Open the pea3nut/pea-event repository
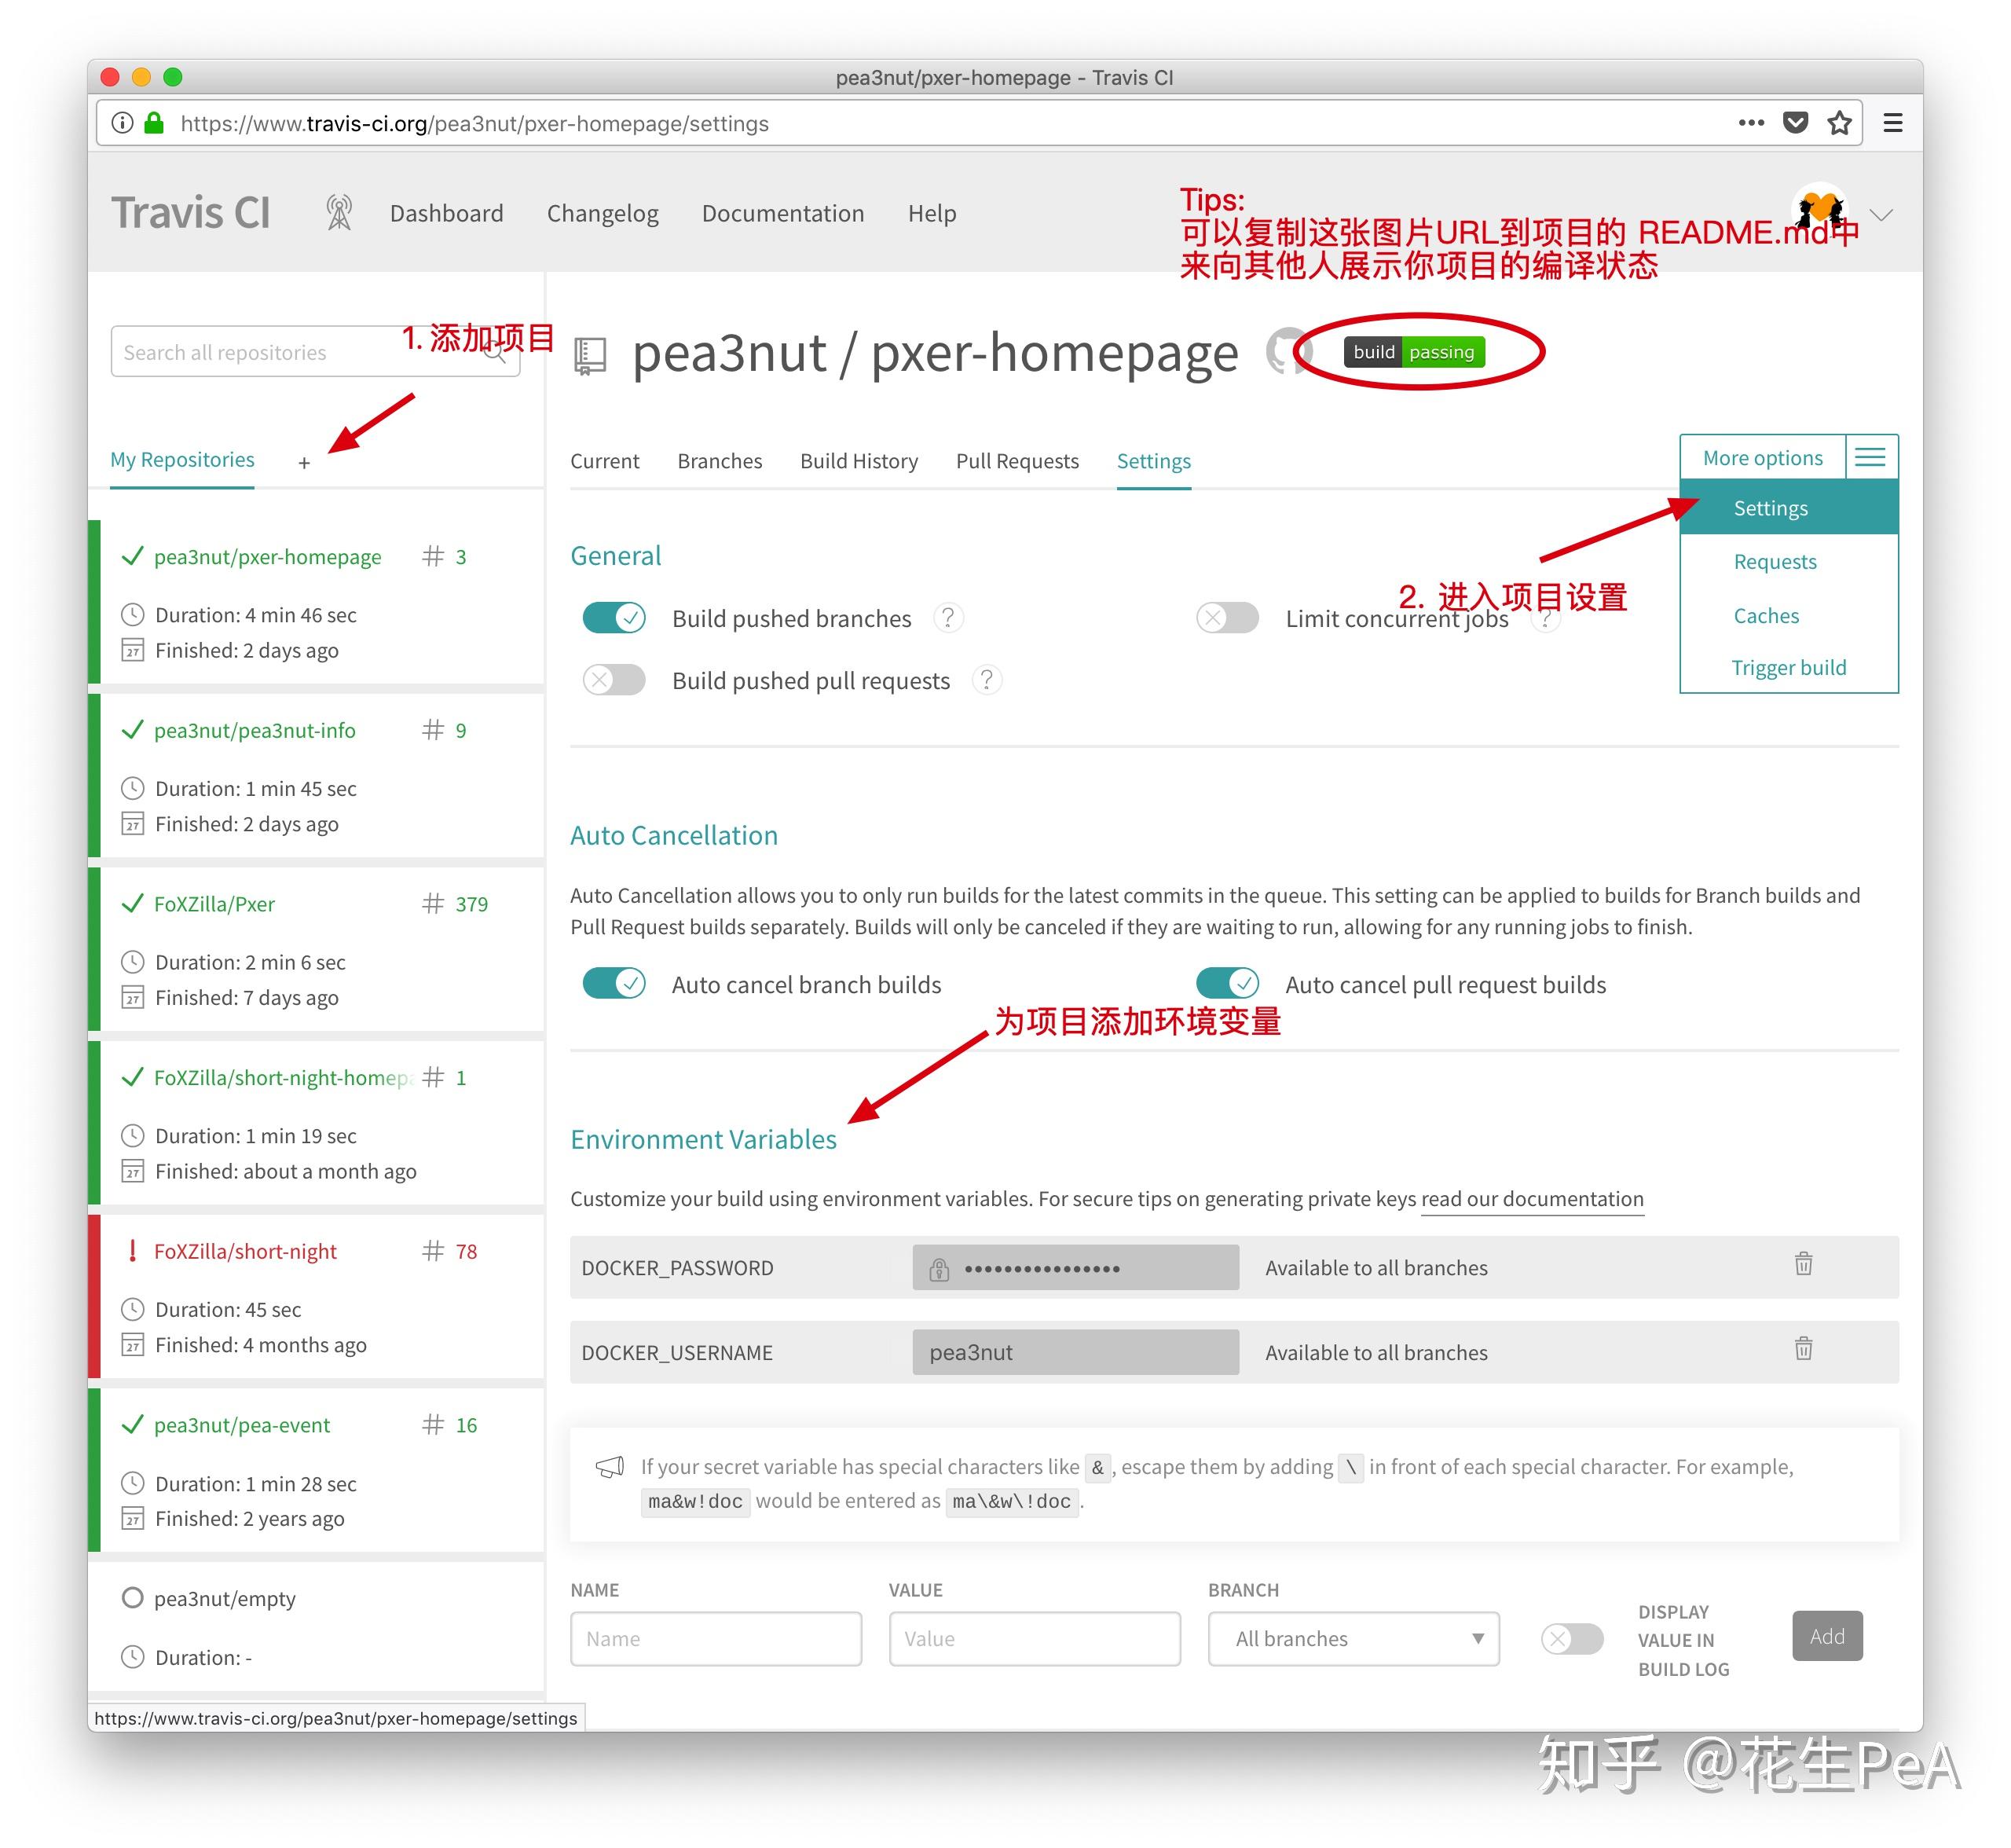Screen dimensions: 2011x1848 (x=242, y=1425)
